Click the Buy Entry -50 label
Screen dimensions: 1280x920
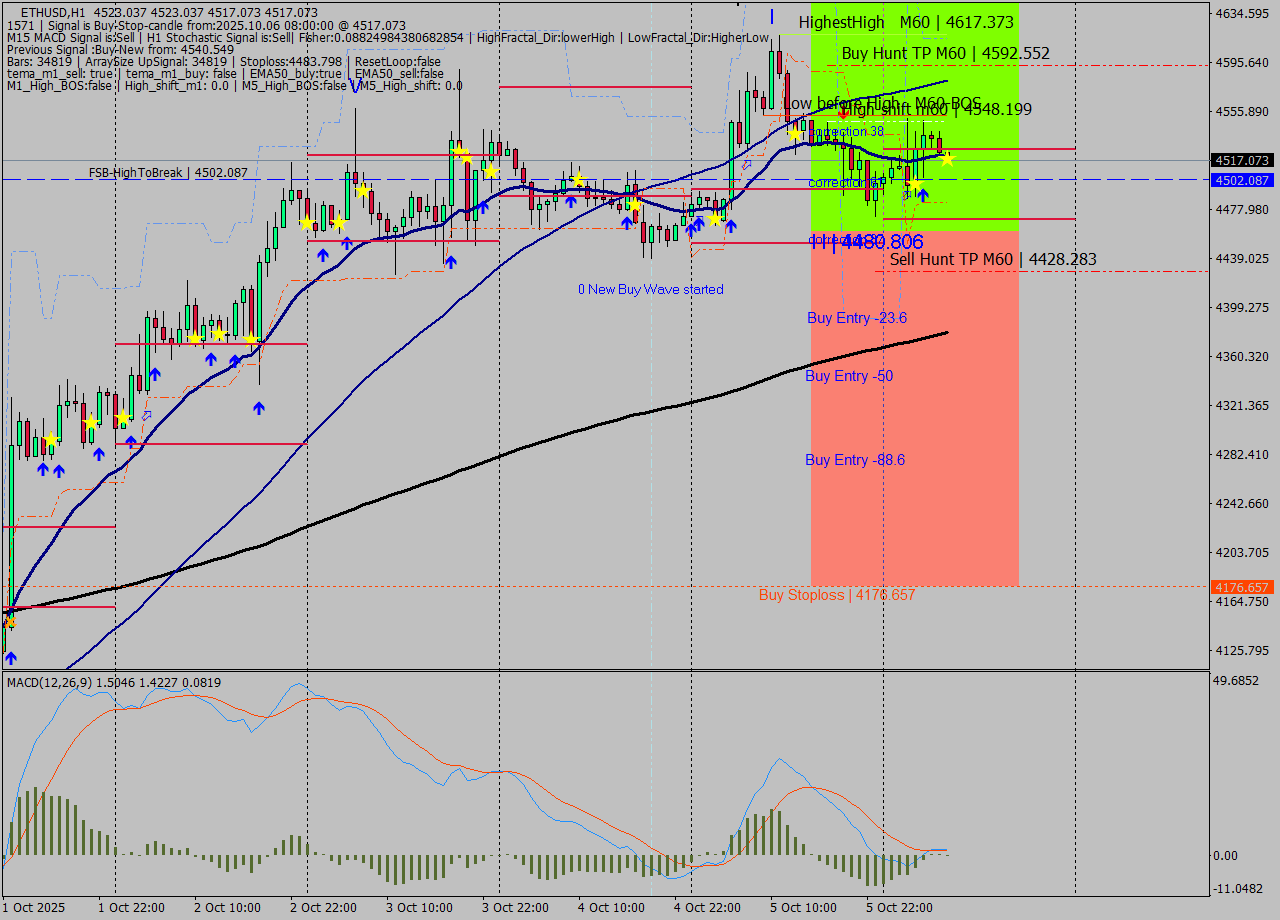[x=848, y=376]
